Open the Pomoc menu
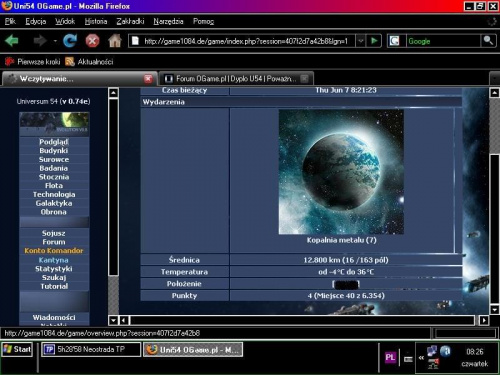Viewport: 500px width, 375px height. (x=203, y=21)
